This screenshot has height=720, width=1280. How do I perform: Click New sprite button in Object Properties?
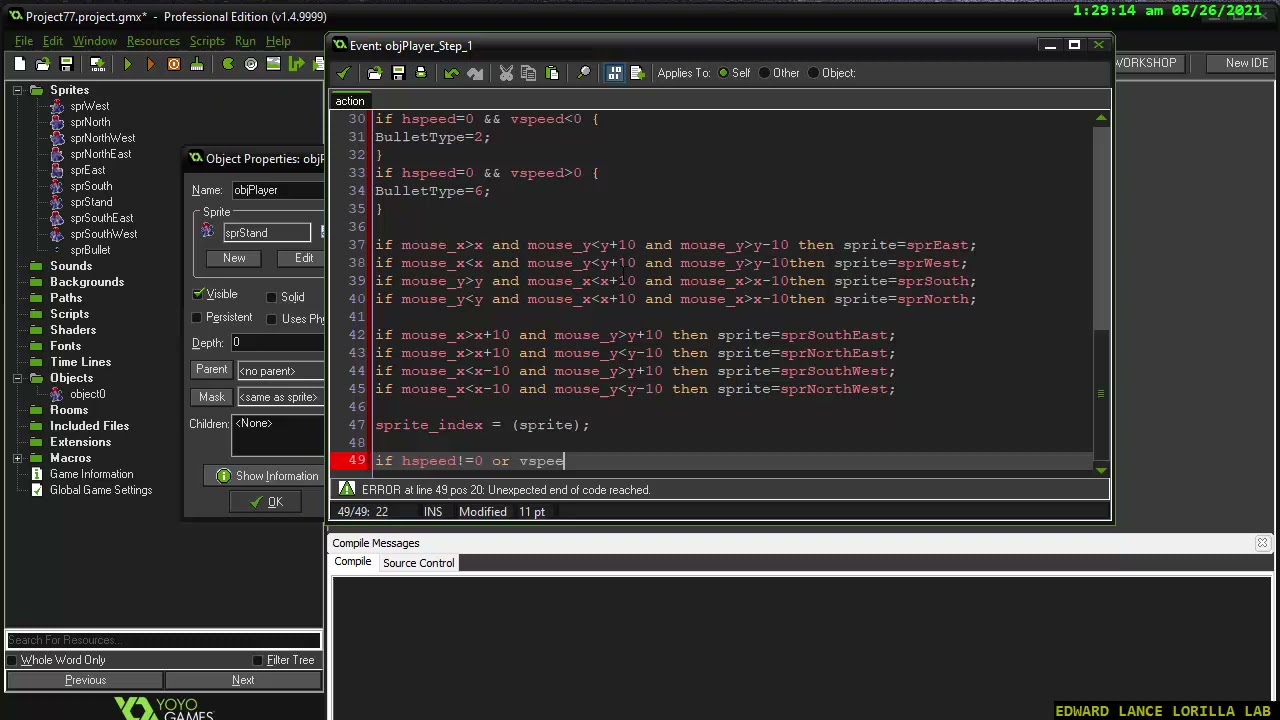coord(234,258)
